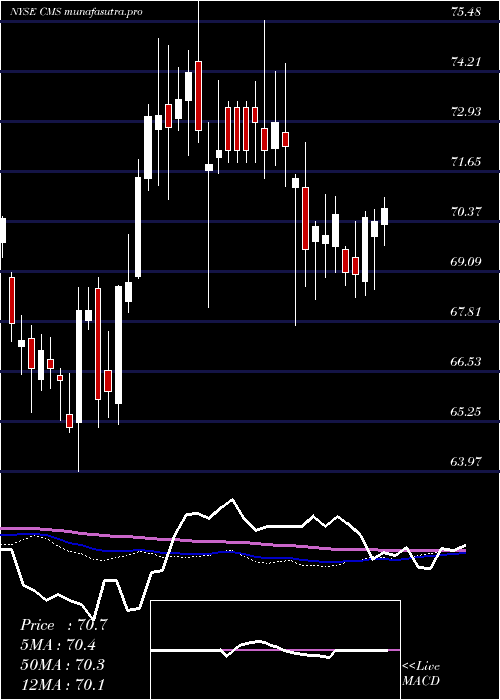The height and width of the screenshot is (700, 500).
Task: Click the 5MA : 70.4 readout
Action: click(59, 645)
